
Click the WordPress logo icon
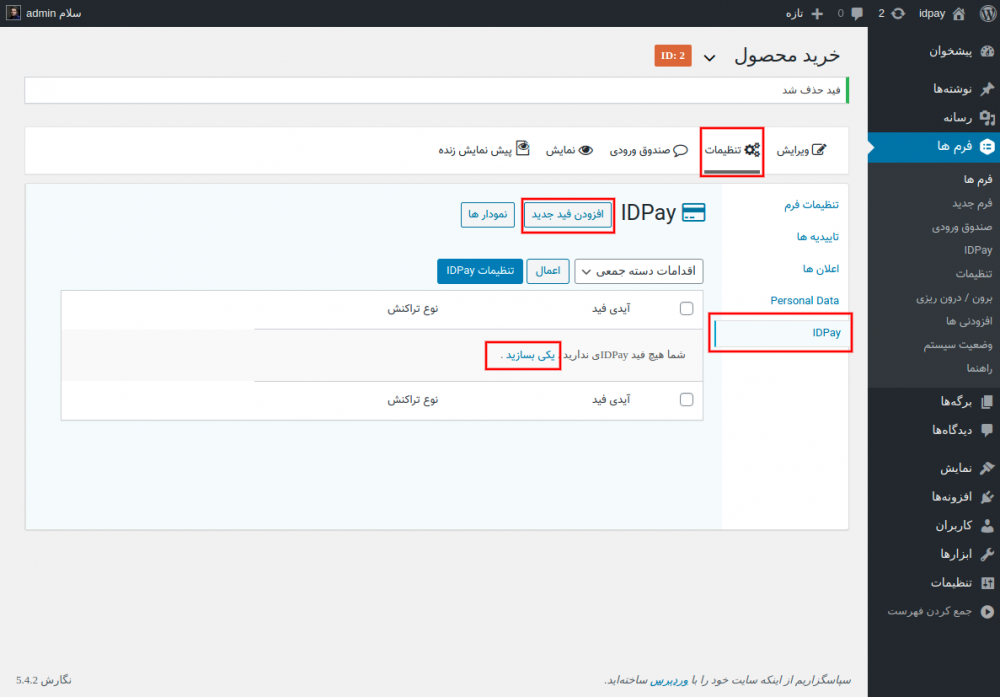984,14
